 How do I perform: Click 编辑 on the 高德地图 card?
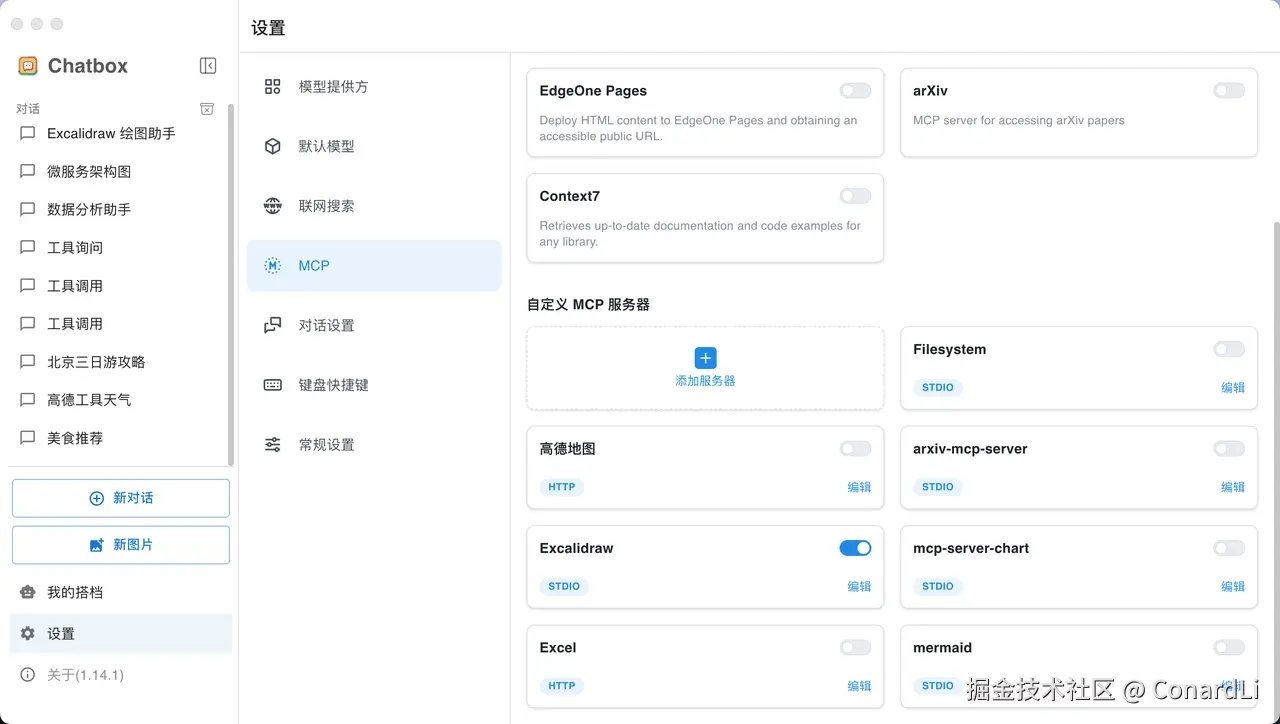click(x=859, y=487)
